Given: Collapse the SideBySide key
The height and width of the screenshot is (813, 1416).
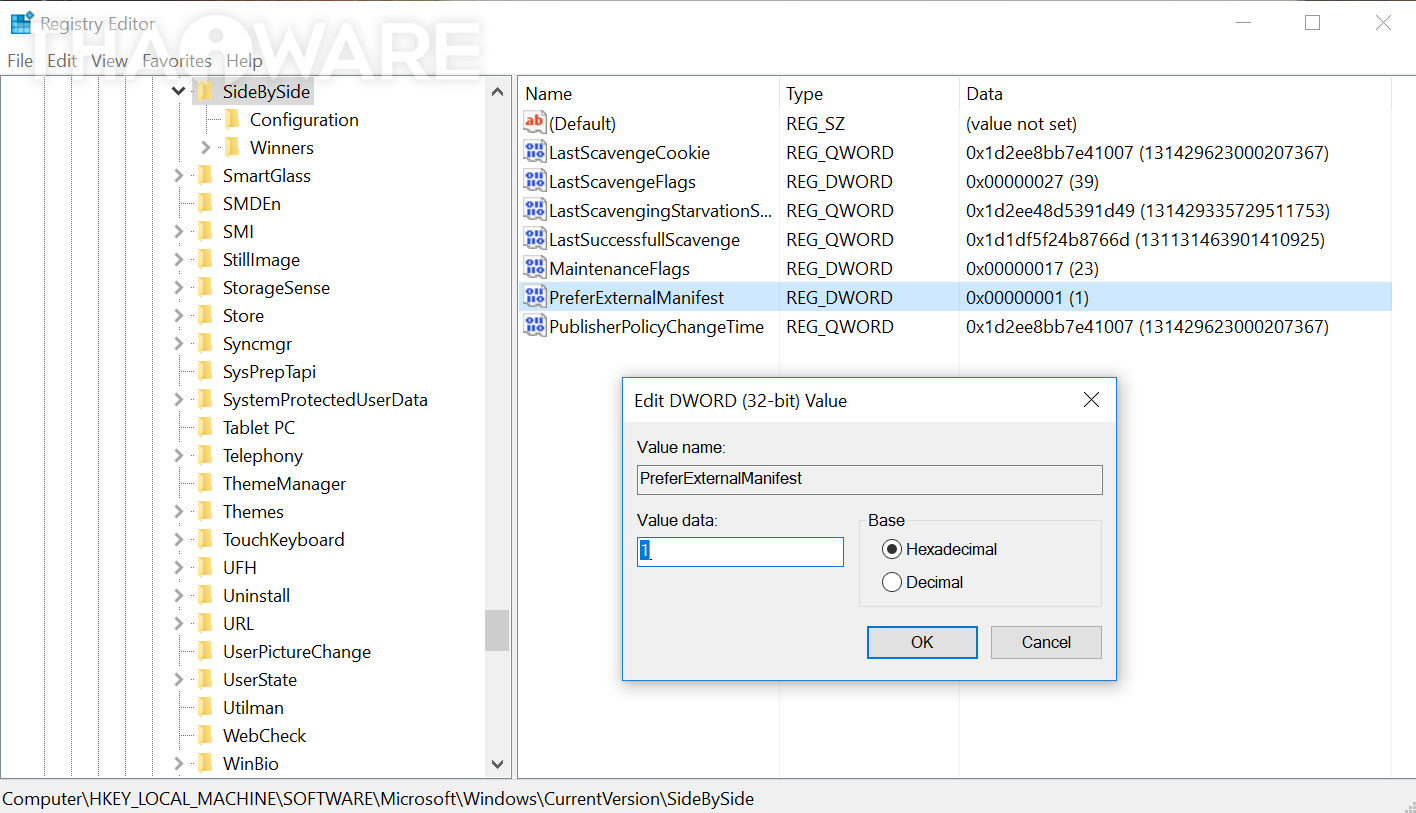Looking at the screenshot, I should point(179,92).
